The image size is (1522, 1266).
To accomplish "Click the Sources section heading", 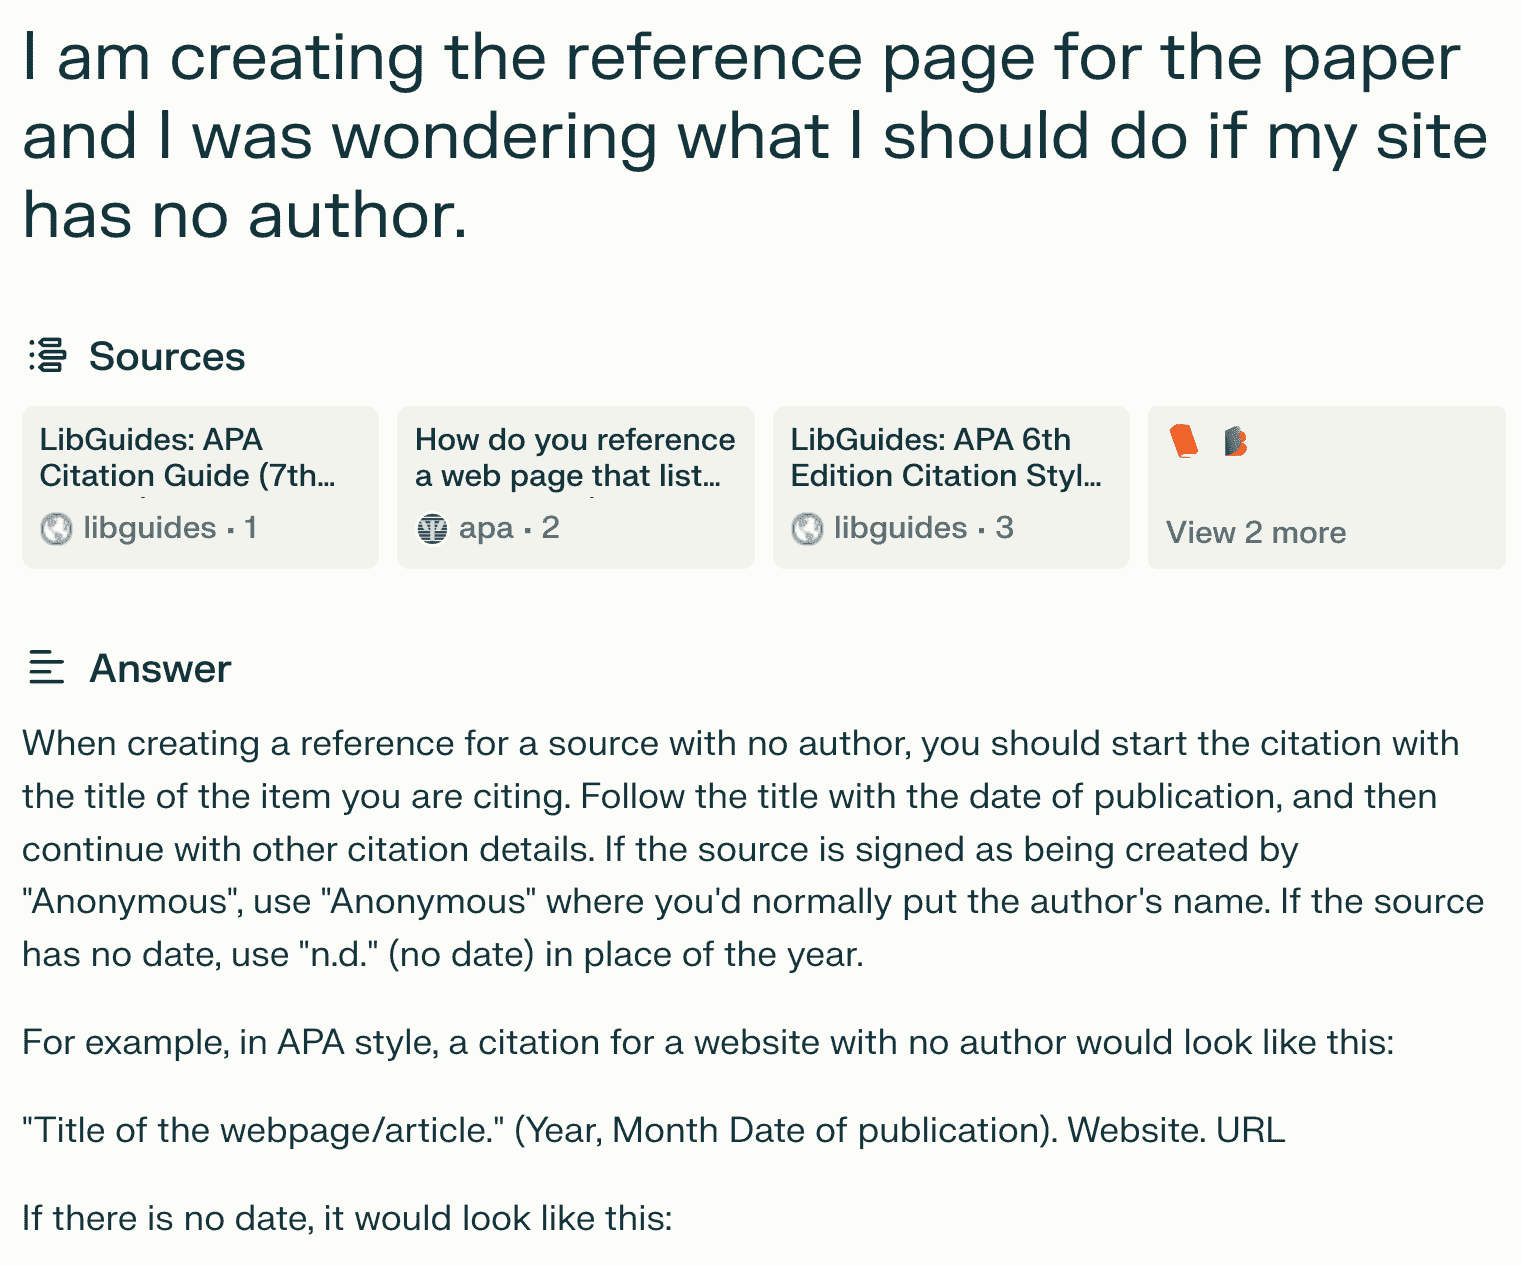I will (167, 357).
